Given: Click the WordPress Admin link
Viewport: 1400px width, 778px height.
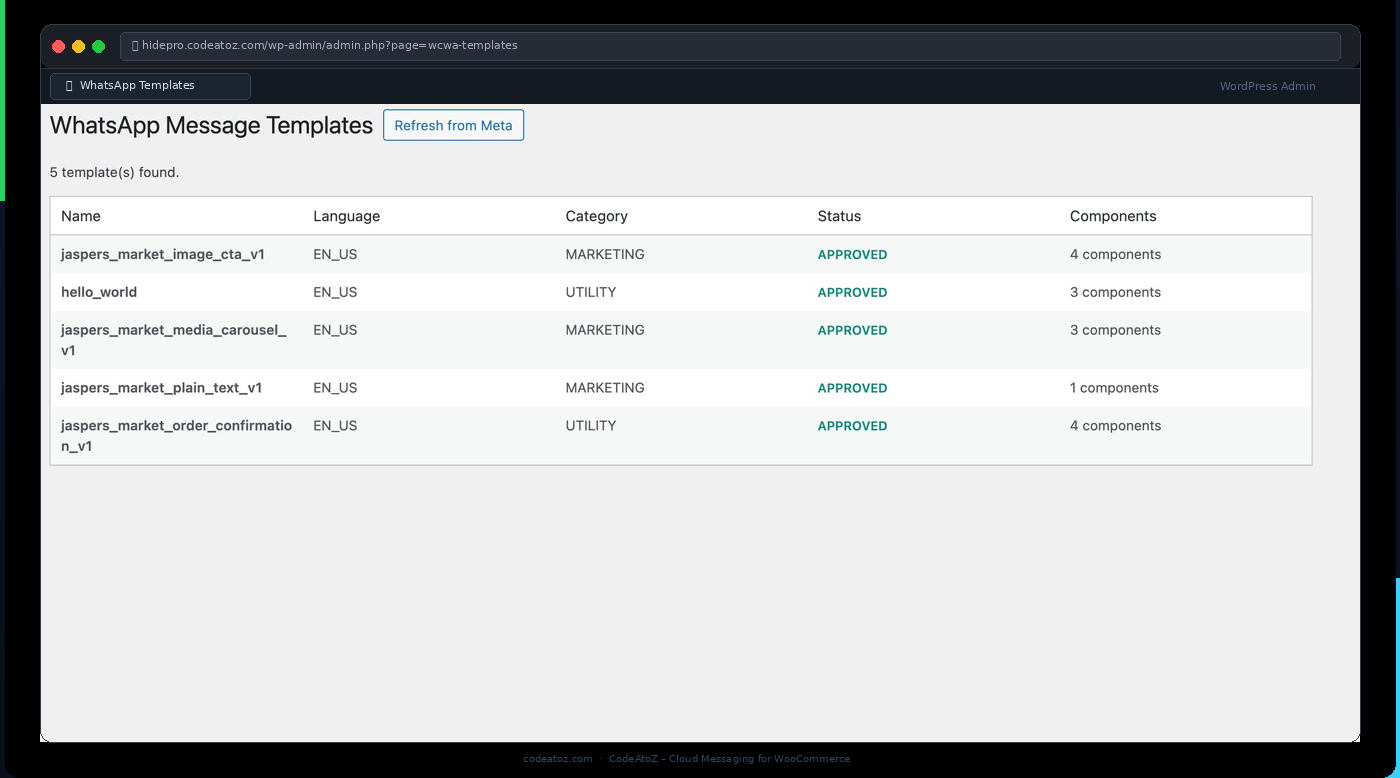Looking at the screenshot, I should 1267,86.
